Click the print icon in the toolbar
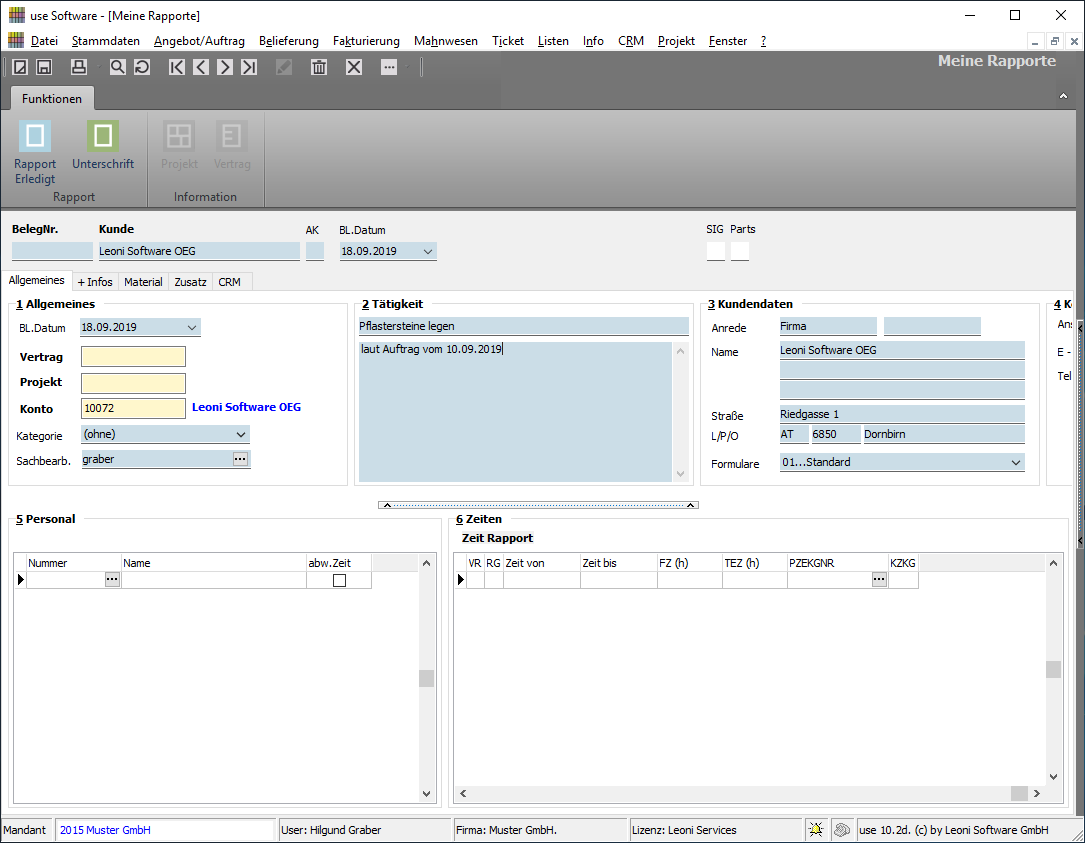 click(x=79, y=67)
